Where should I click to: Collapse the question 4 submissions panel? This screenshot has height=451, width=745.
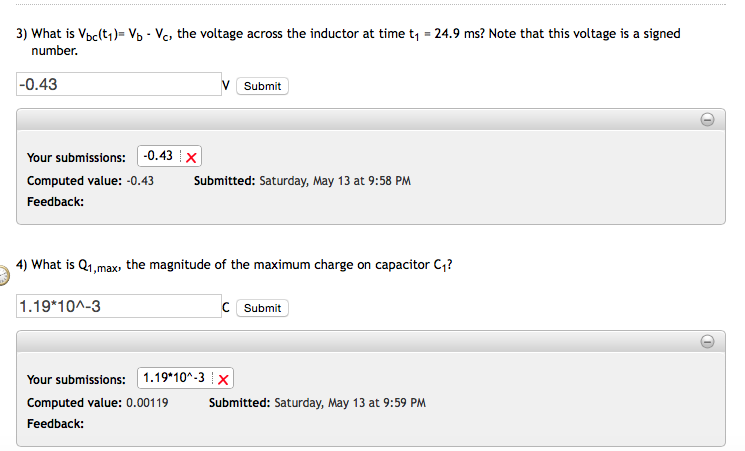(706, 342)
